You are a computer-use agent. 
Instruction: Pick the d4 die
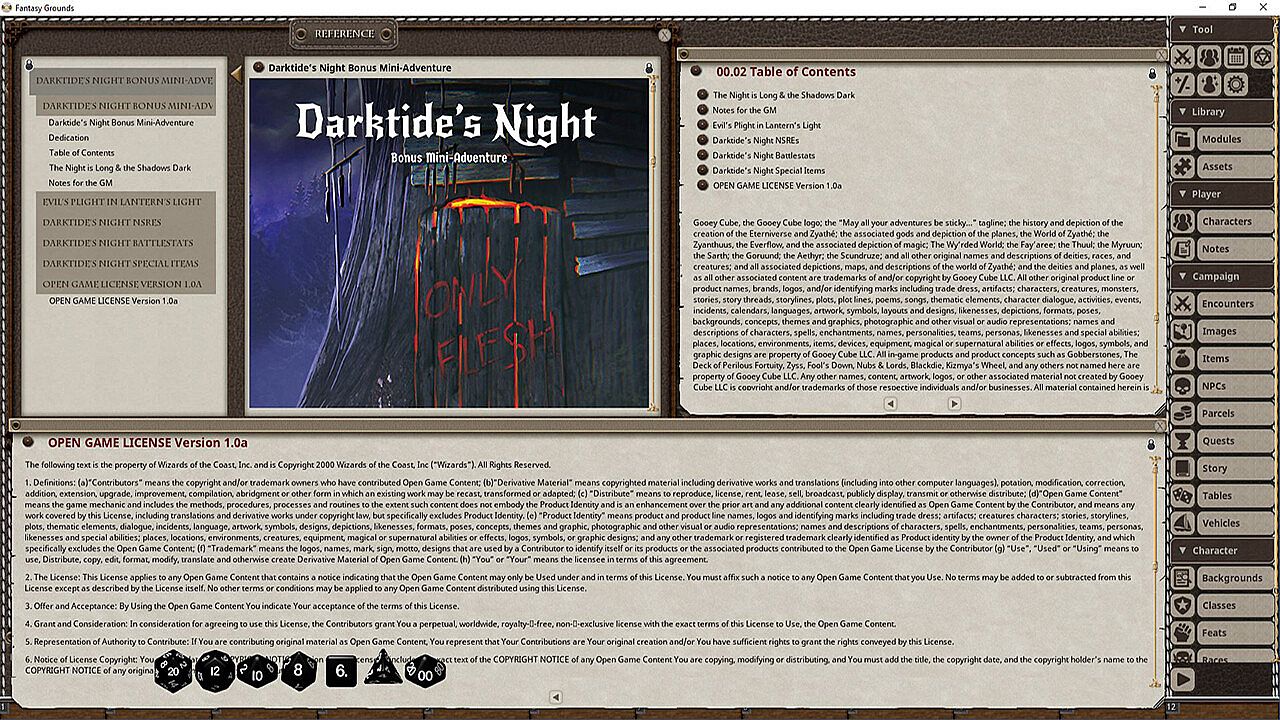click(382, 670)
